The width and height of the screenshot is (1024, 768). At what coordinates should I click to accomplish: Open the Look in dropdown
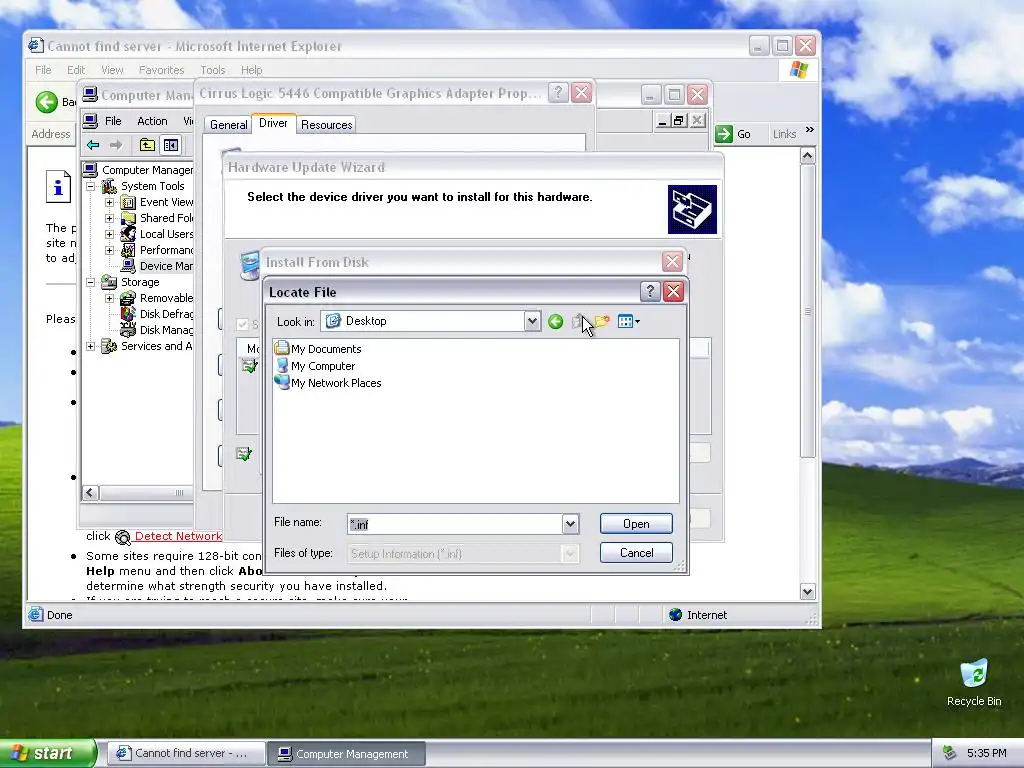tap(532, 321)
